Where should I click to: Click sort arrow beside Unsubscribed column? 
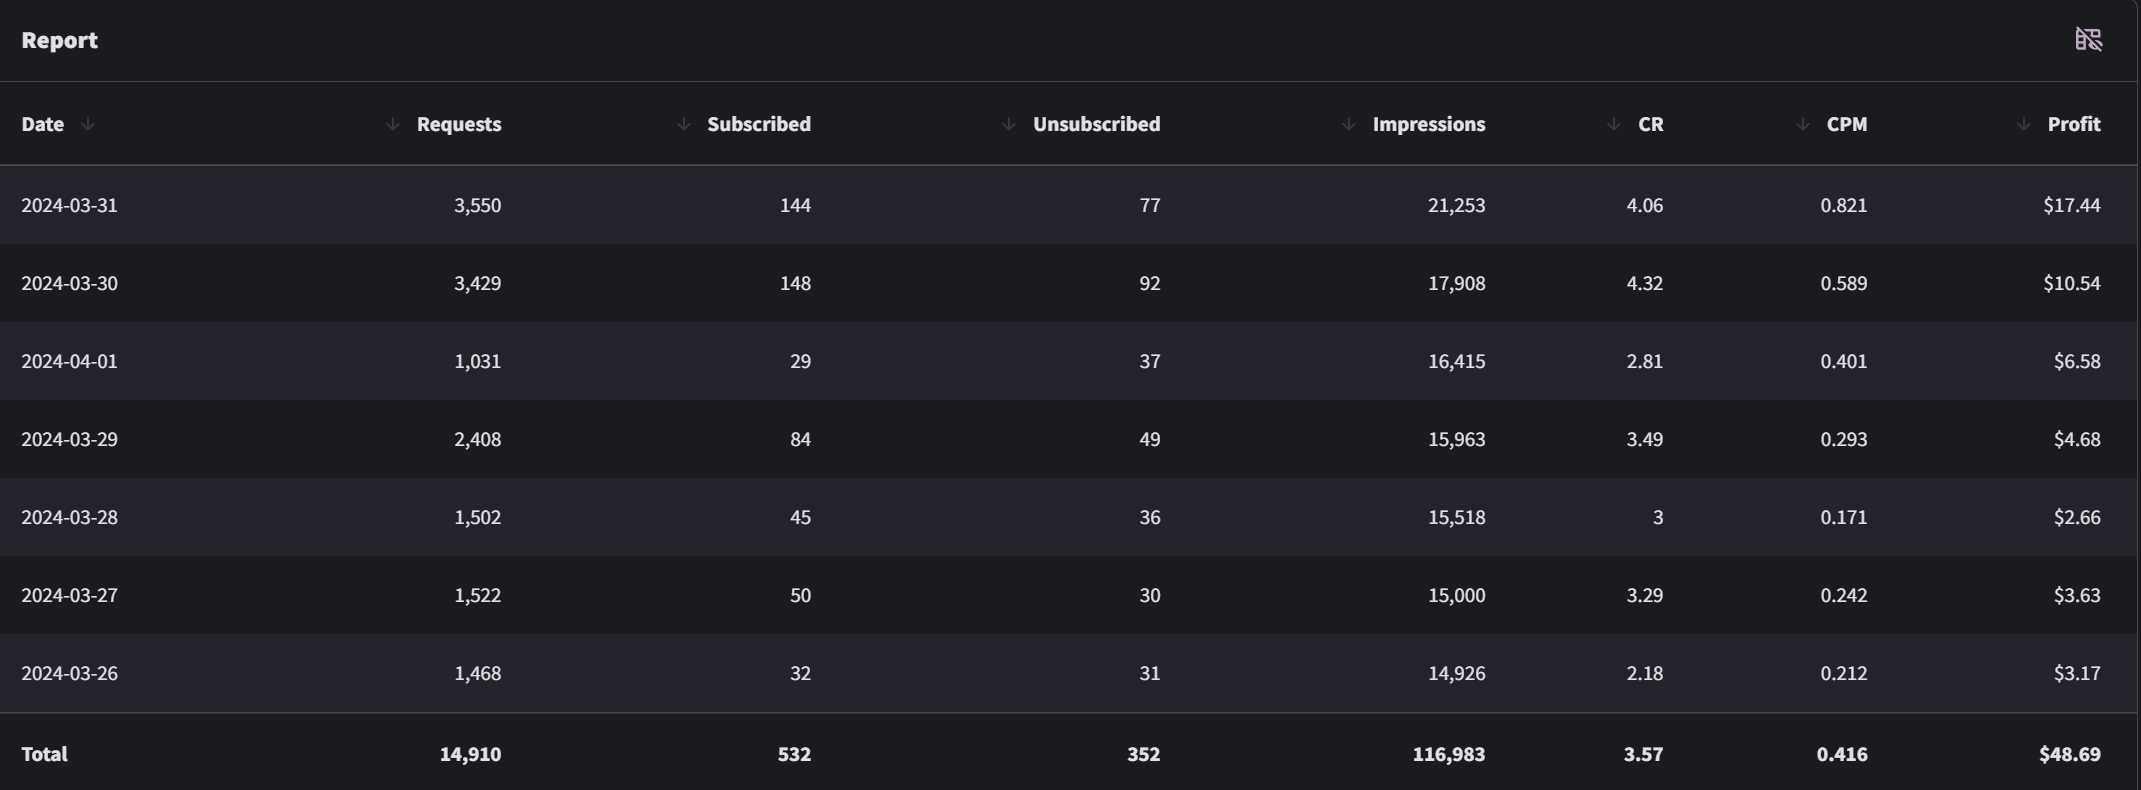[1009, 124]
